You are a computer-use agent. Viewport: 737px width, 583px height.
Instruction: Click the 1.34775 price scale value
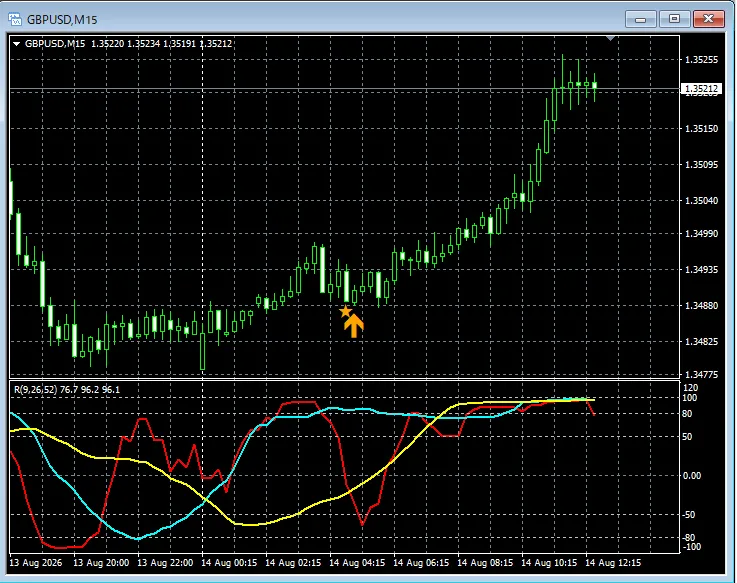(x=701, y=375)
